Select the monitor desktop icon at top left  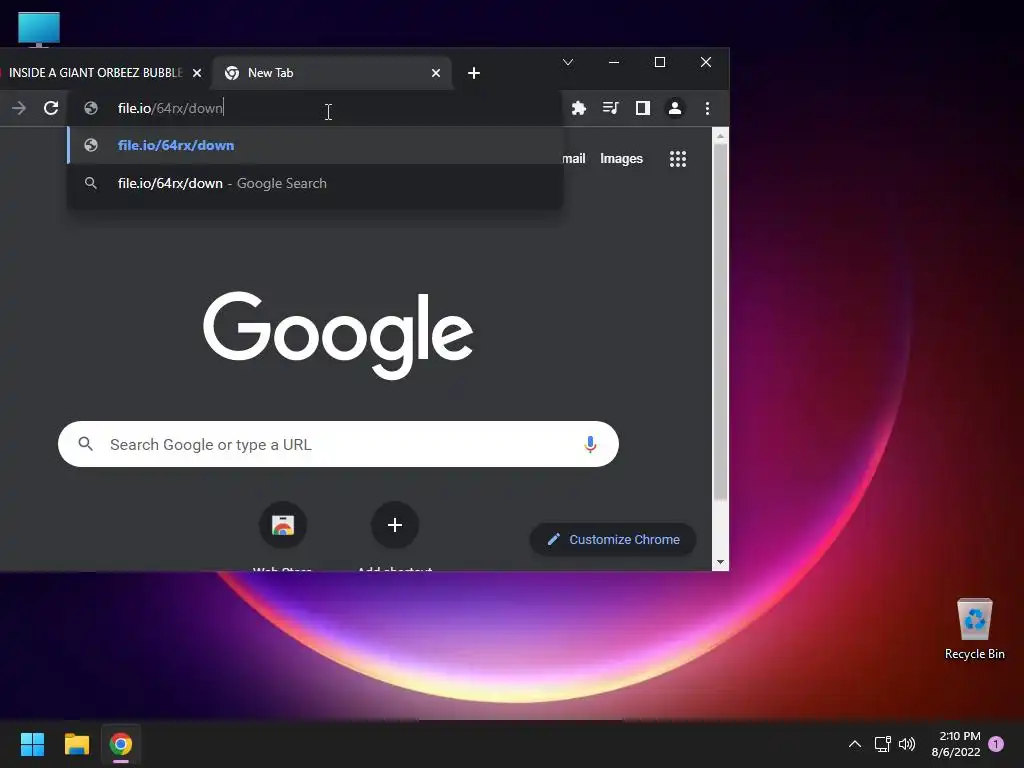pyautogui.click(x=39, y=29)
